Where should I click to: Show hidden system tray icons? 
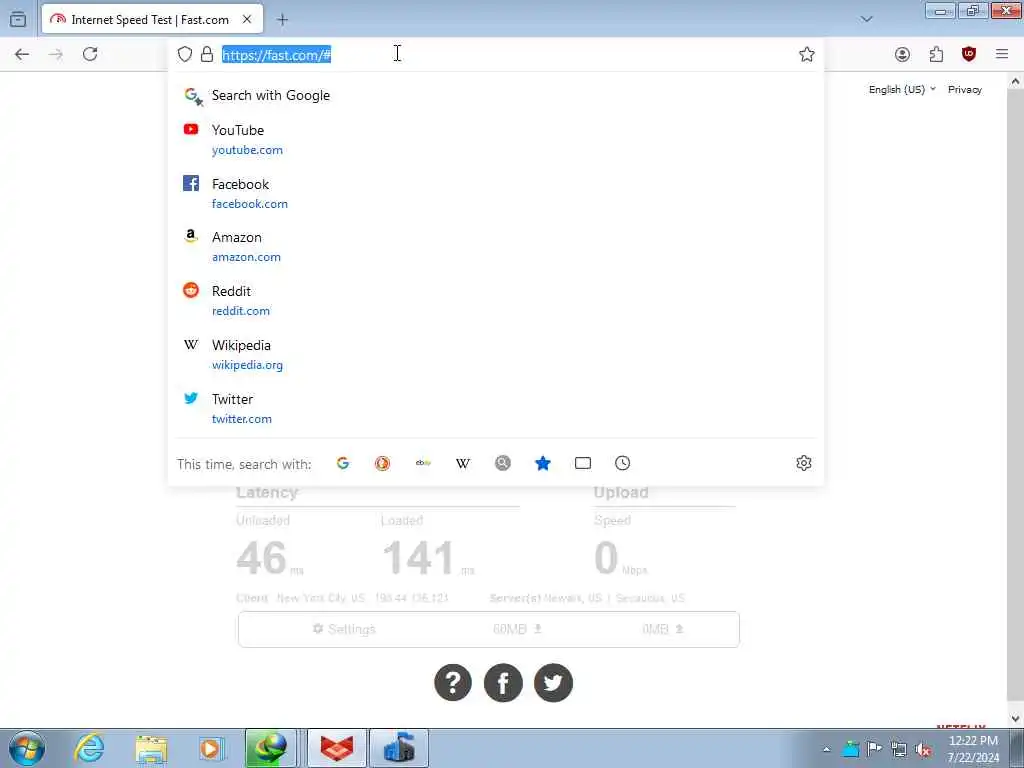click(x=826, y=749)
